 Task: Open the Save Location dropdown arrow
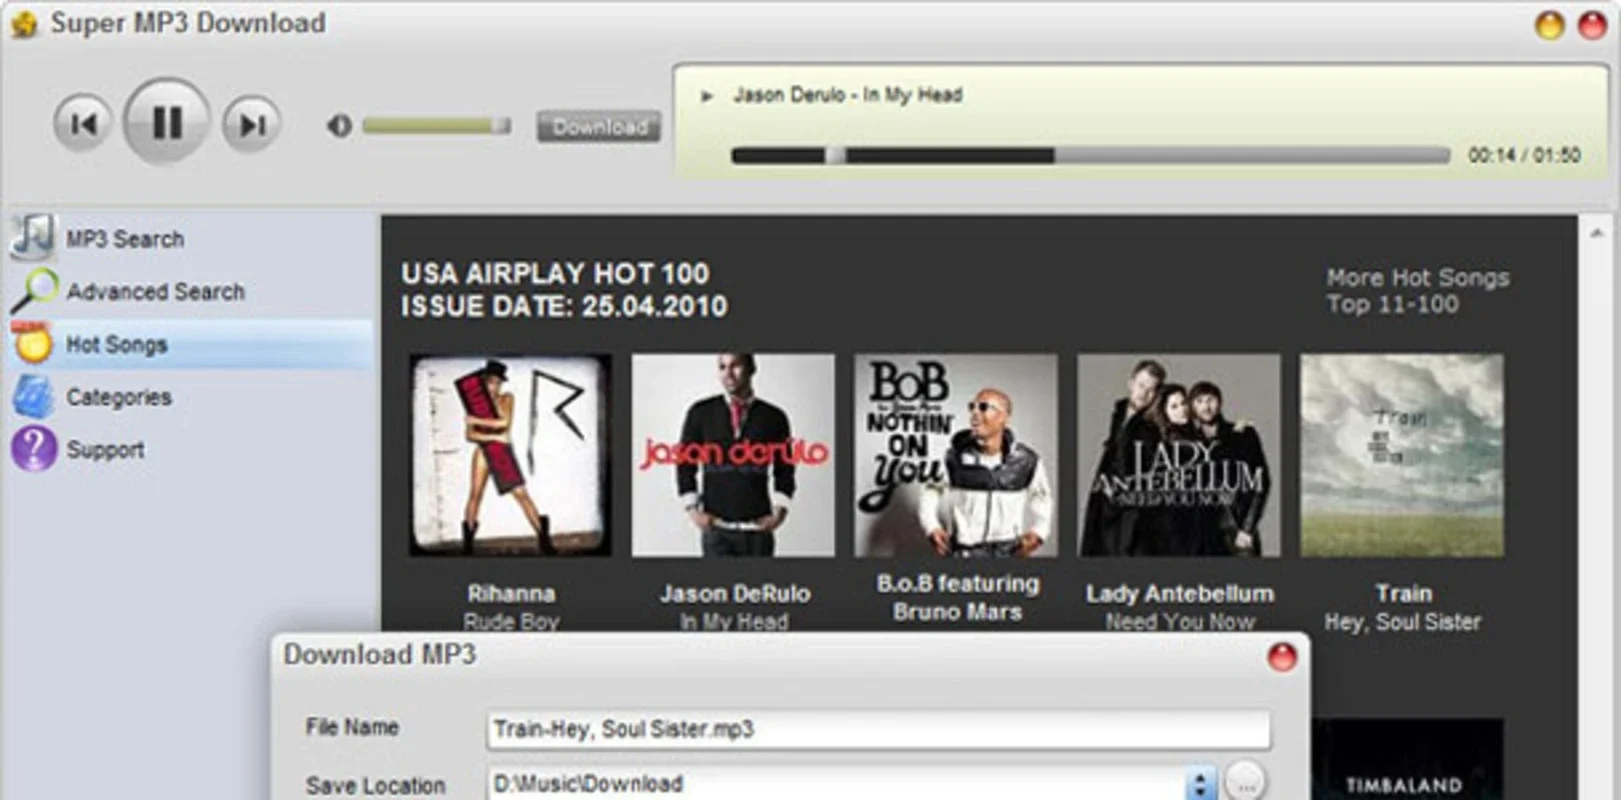click(x=1200, y=783)
